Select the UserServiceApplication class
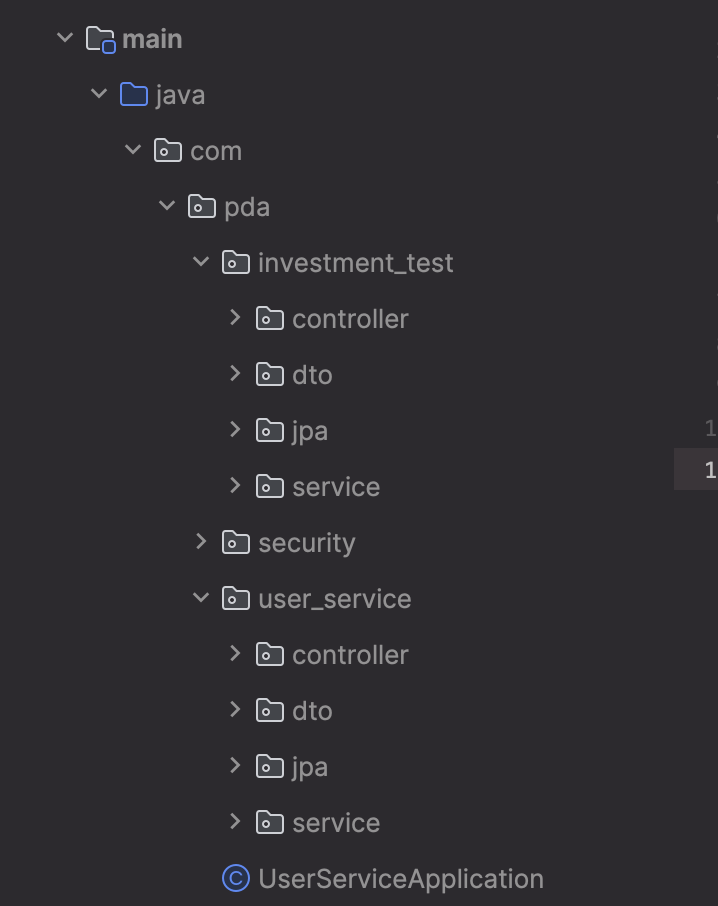 400,878
